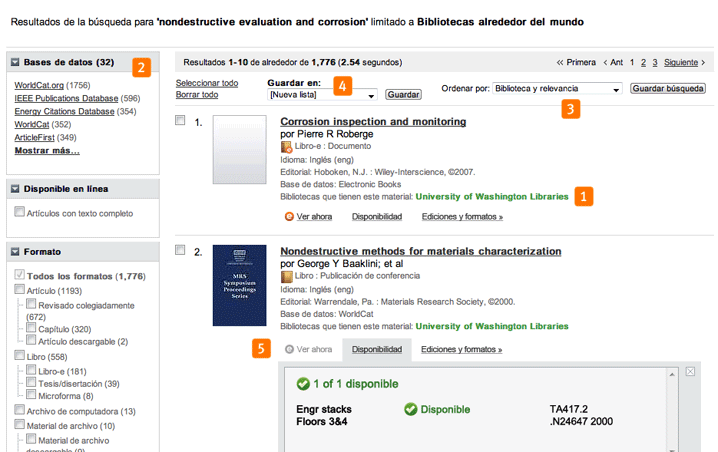Image resolution: width=718 pixels, height=452 pixels.
Task: Check Artículos con texto completo
Action: click(20, 213)
